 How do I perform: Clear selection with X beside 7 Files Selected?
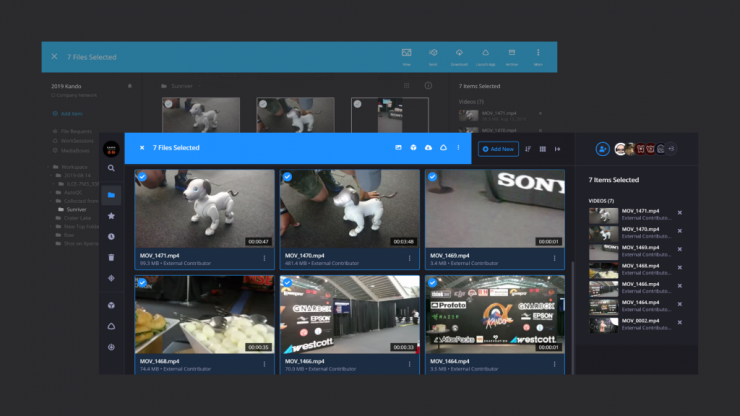click(141, 148)
